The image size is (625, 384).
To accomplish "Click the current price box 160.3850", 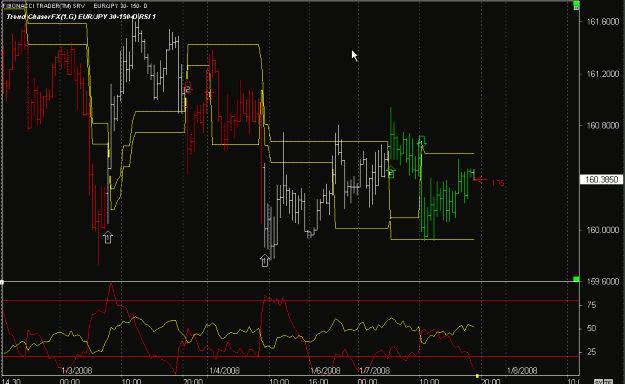I will click(x=602, y=179).
